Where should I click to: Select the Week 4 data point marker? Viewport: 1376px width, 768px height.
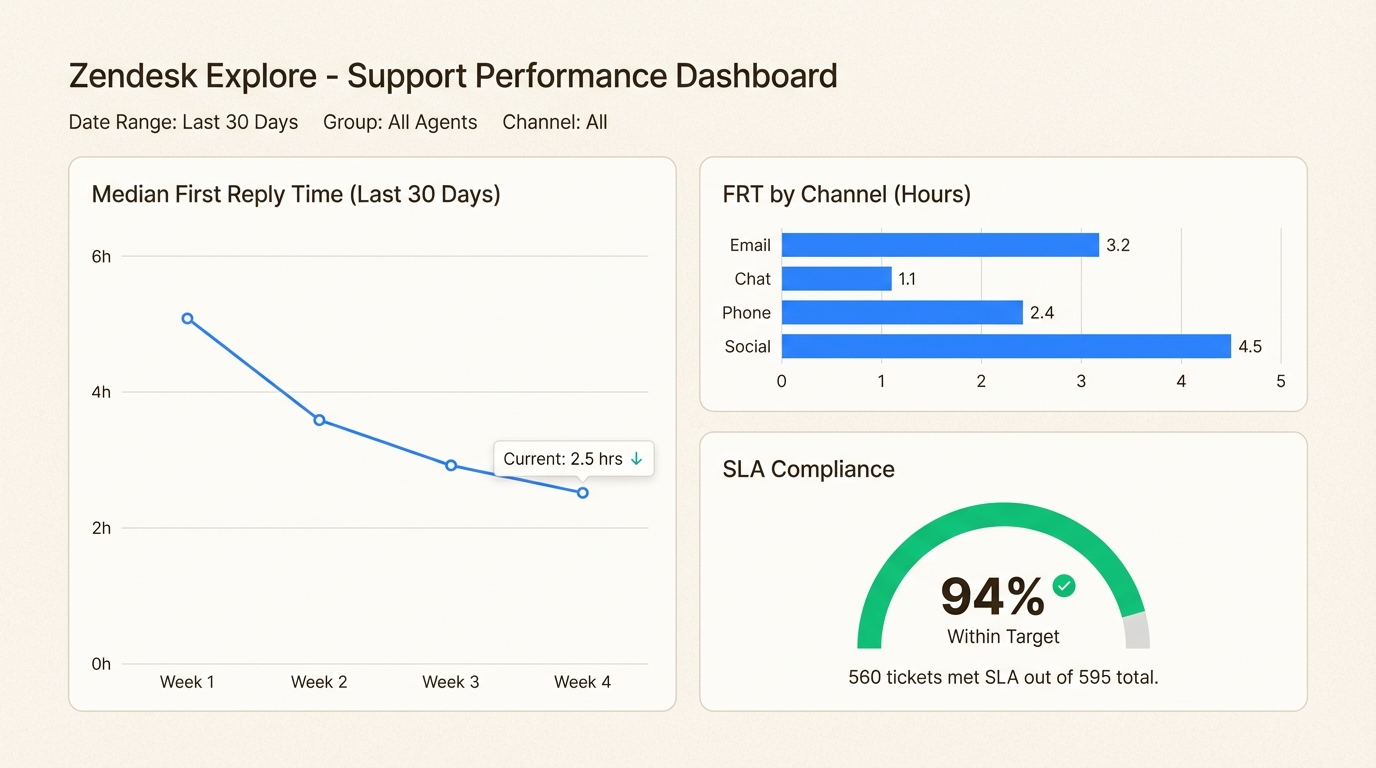point(583,492)
